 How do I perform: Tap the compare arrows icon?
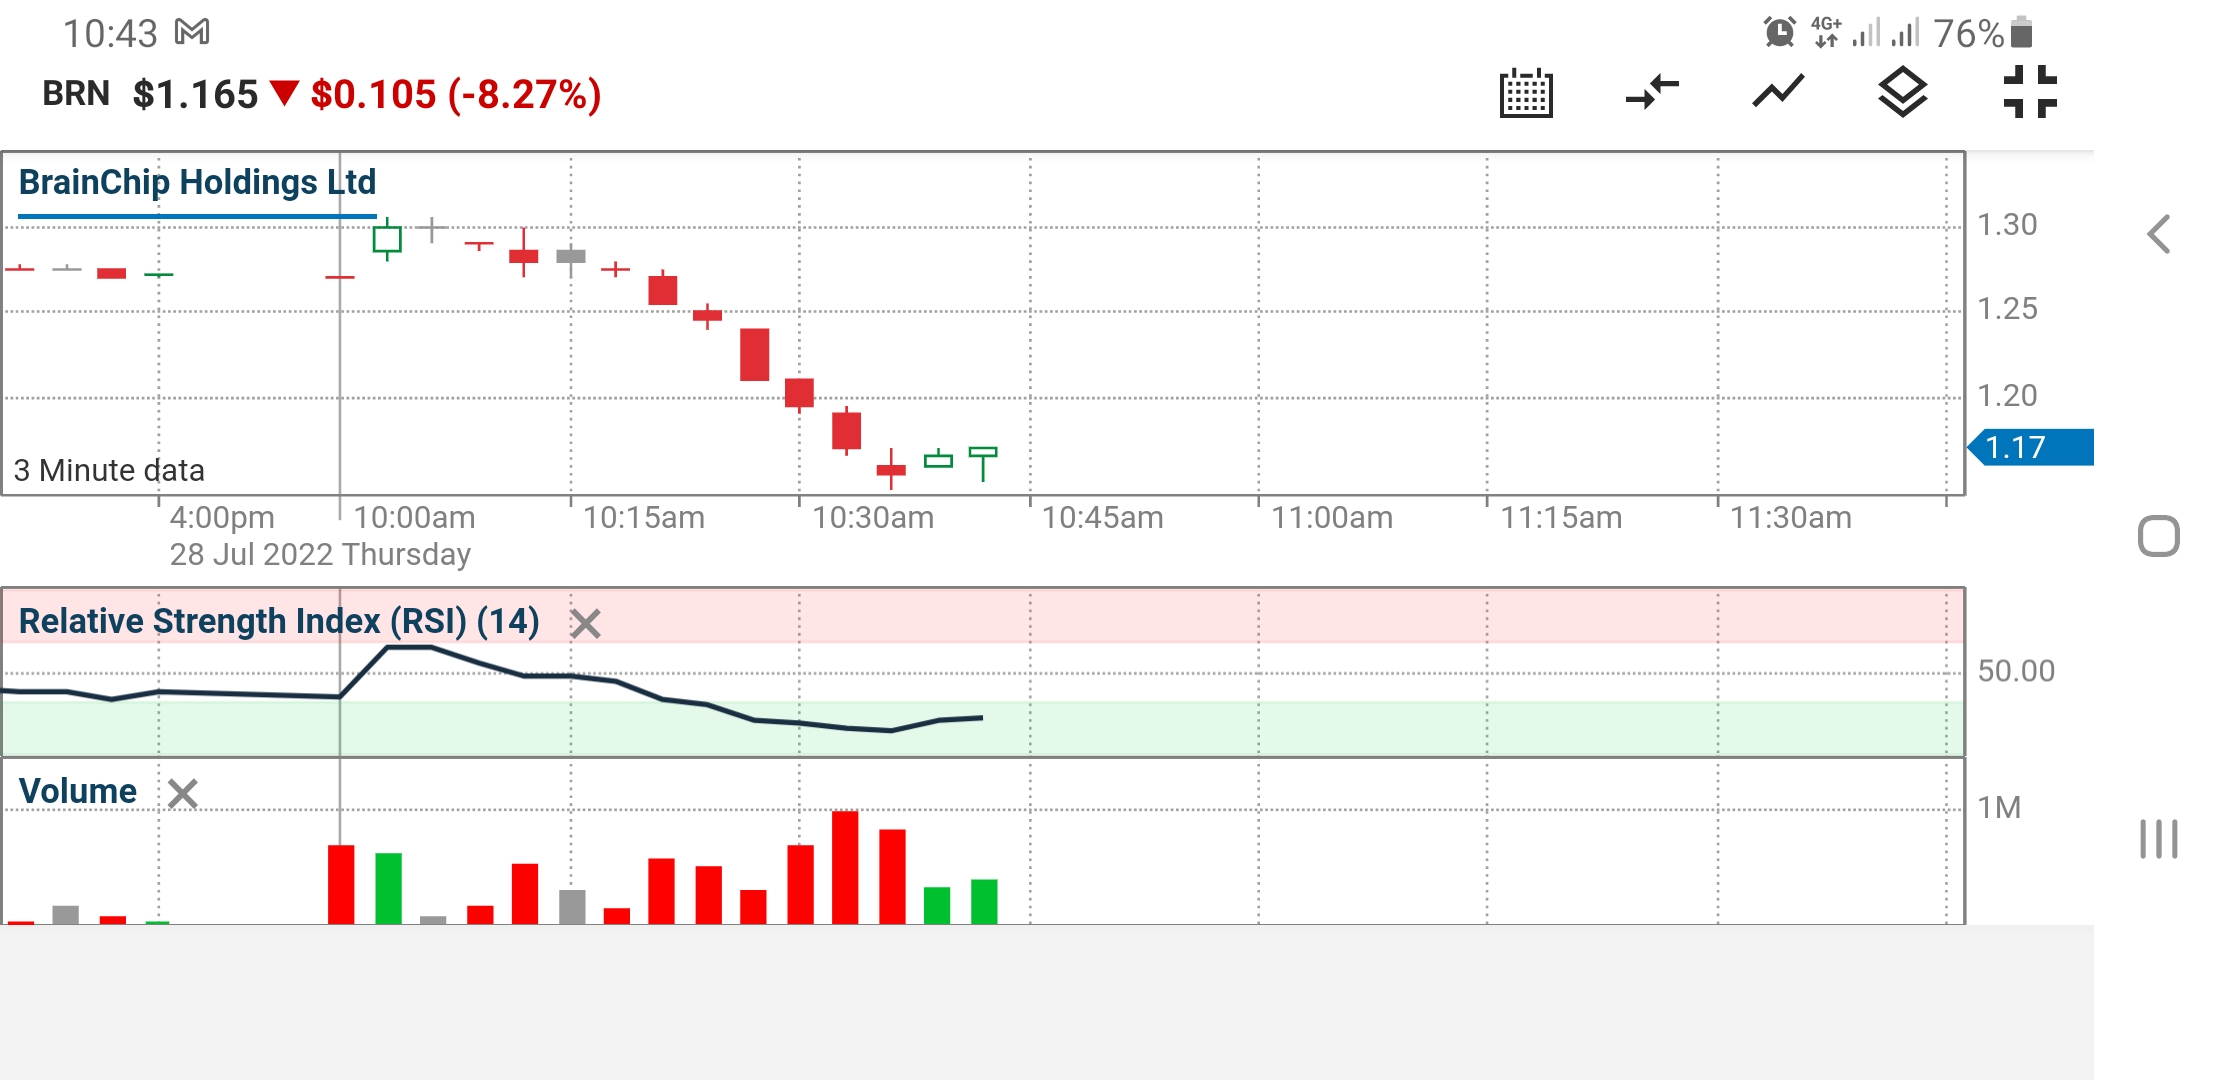(x=1652, y=92)
